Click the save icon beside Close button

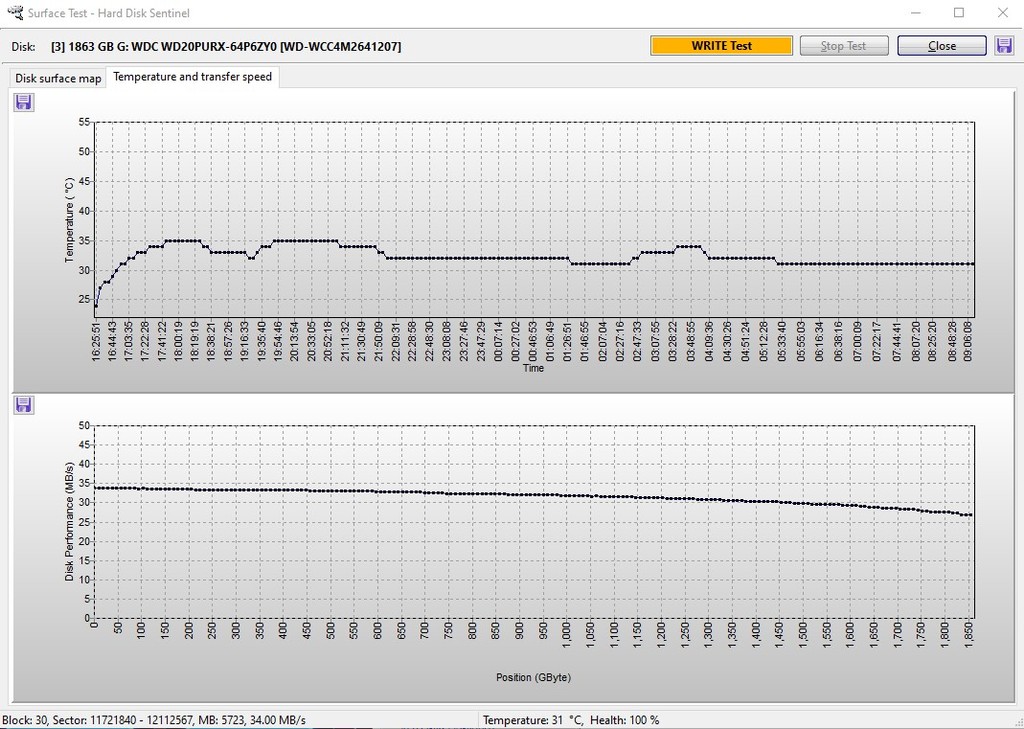(x=1004, y=46)
